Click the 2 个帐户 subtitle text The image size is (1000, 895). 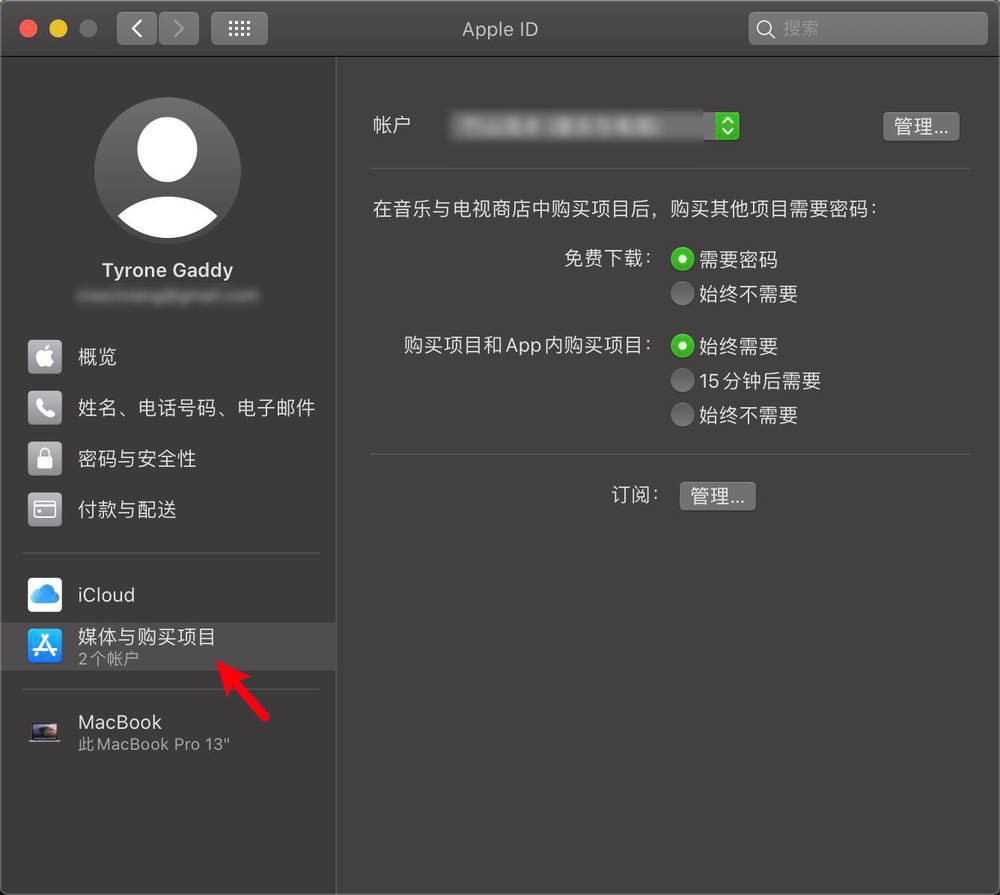click(x=108, y=658)
